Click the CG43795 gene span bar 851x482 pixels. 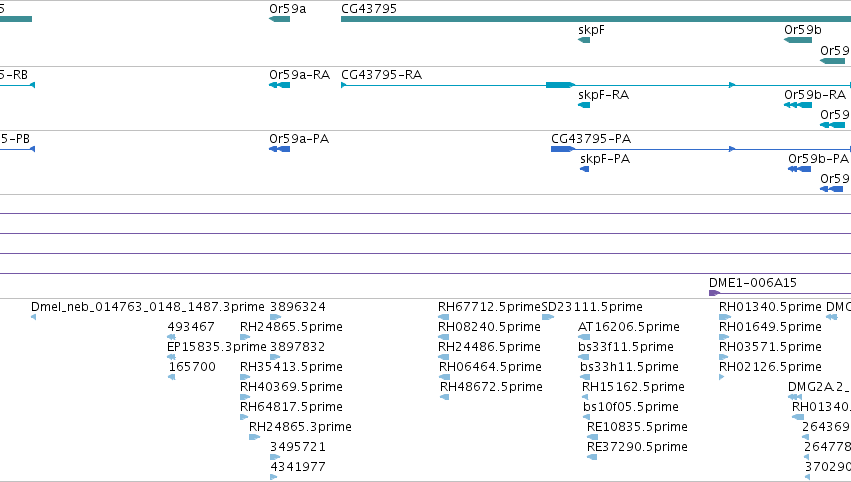(596, 19)
